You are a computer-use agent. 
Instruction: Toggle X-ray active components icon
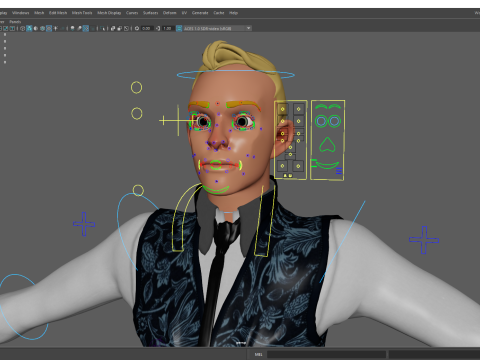click(x=120, y=28)
